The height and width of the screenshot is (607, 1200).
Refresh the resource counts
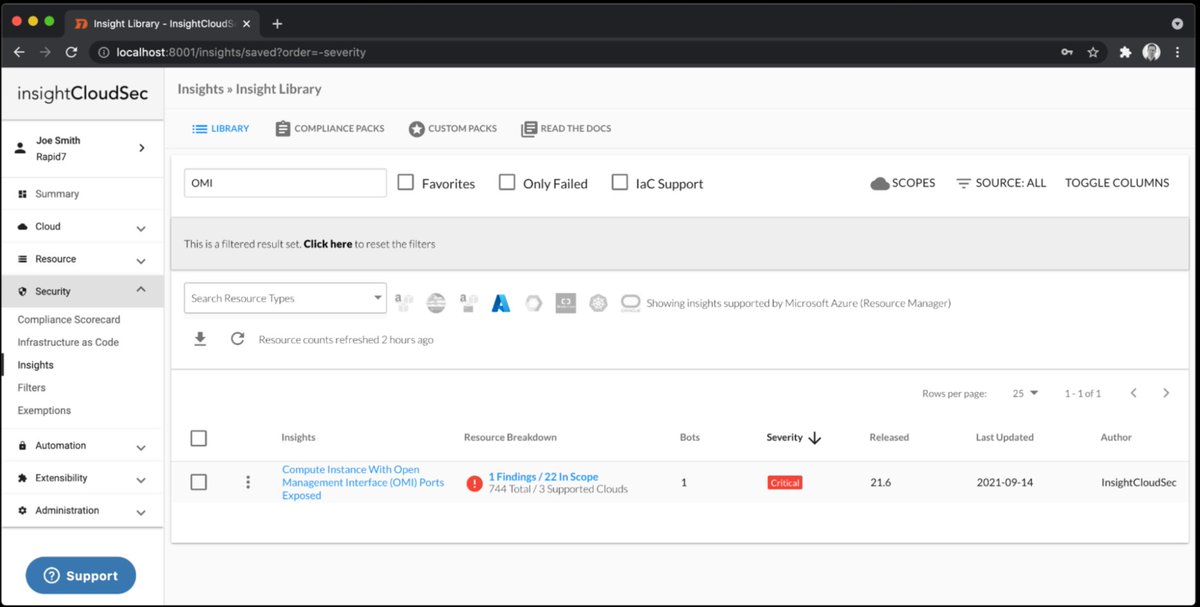(237, 339)
